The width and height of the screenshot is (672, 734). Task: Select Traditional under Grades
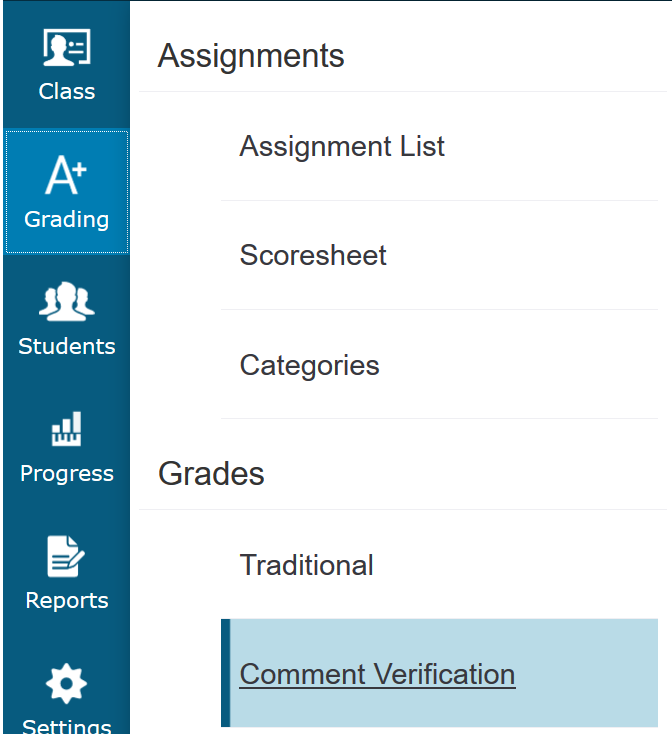pos(306,565)
